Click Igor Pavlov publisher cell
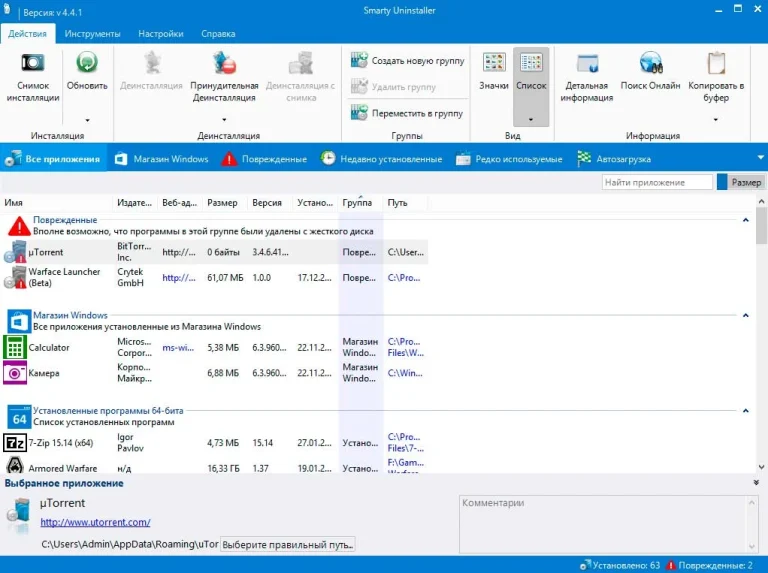Screen dimensions: 768x573 pos(130,443)
